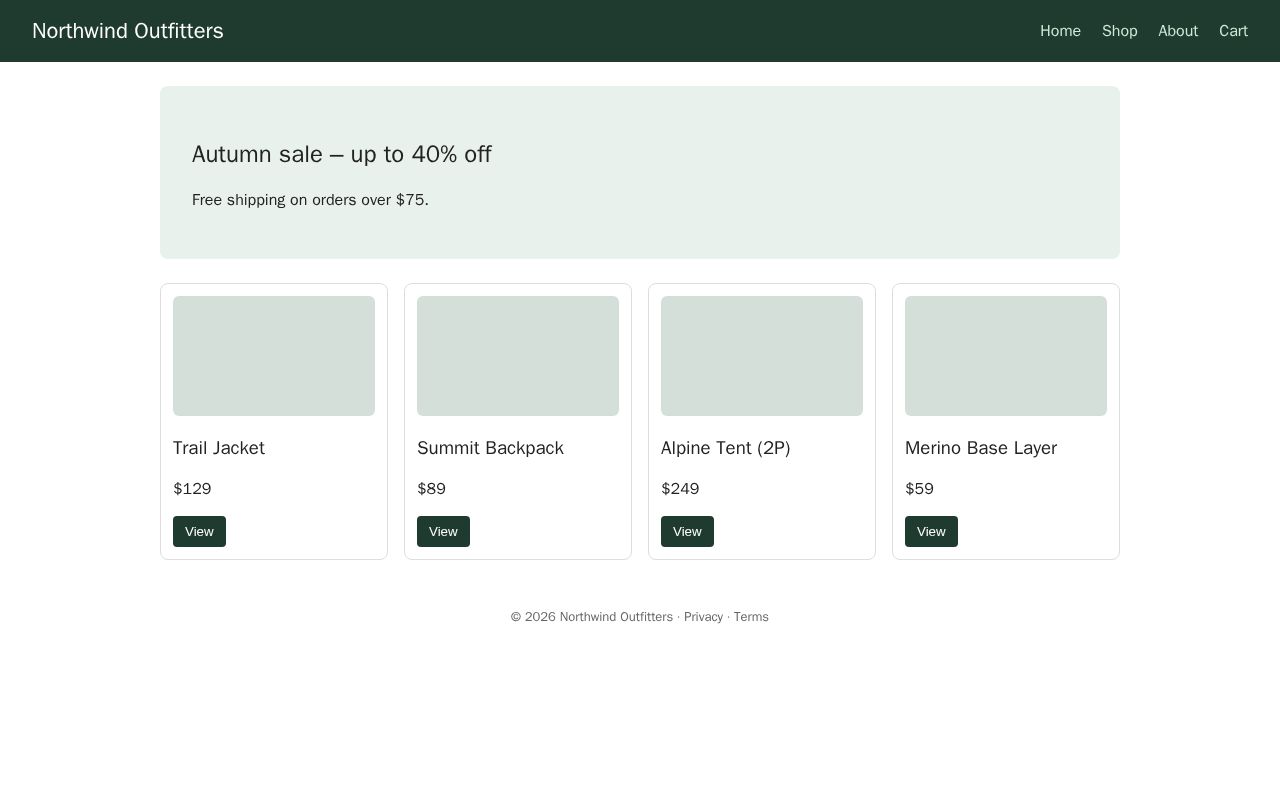Select the Merino Base Layer title
The width and height of the screenshot is (1280, 800).
[981, 448]
